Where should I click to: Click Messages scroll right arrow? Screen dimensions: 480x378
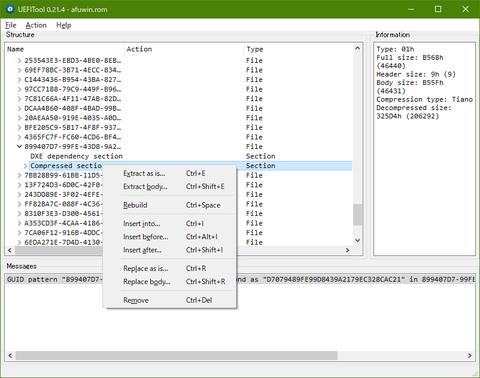tap(470, 356)
